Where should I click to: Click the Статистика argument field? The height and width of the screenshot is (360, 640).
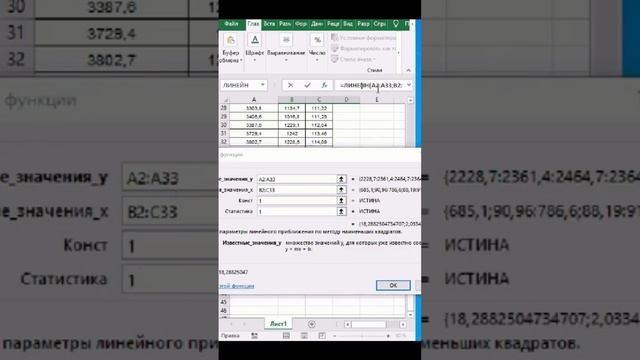(297, 211)
